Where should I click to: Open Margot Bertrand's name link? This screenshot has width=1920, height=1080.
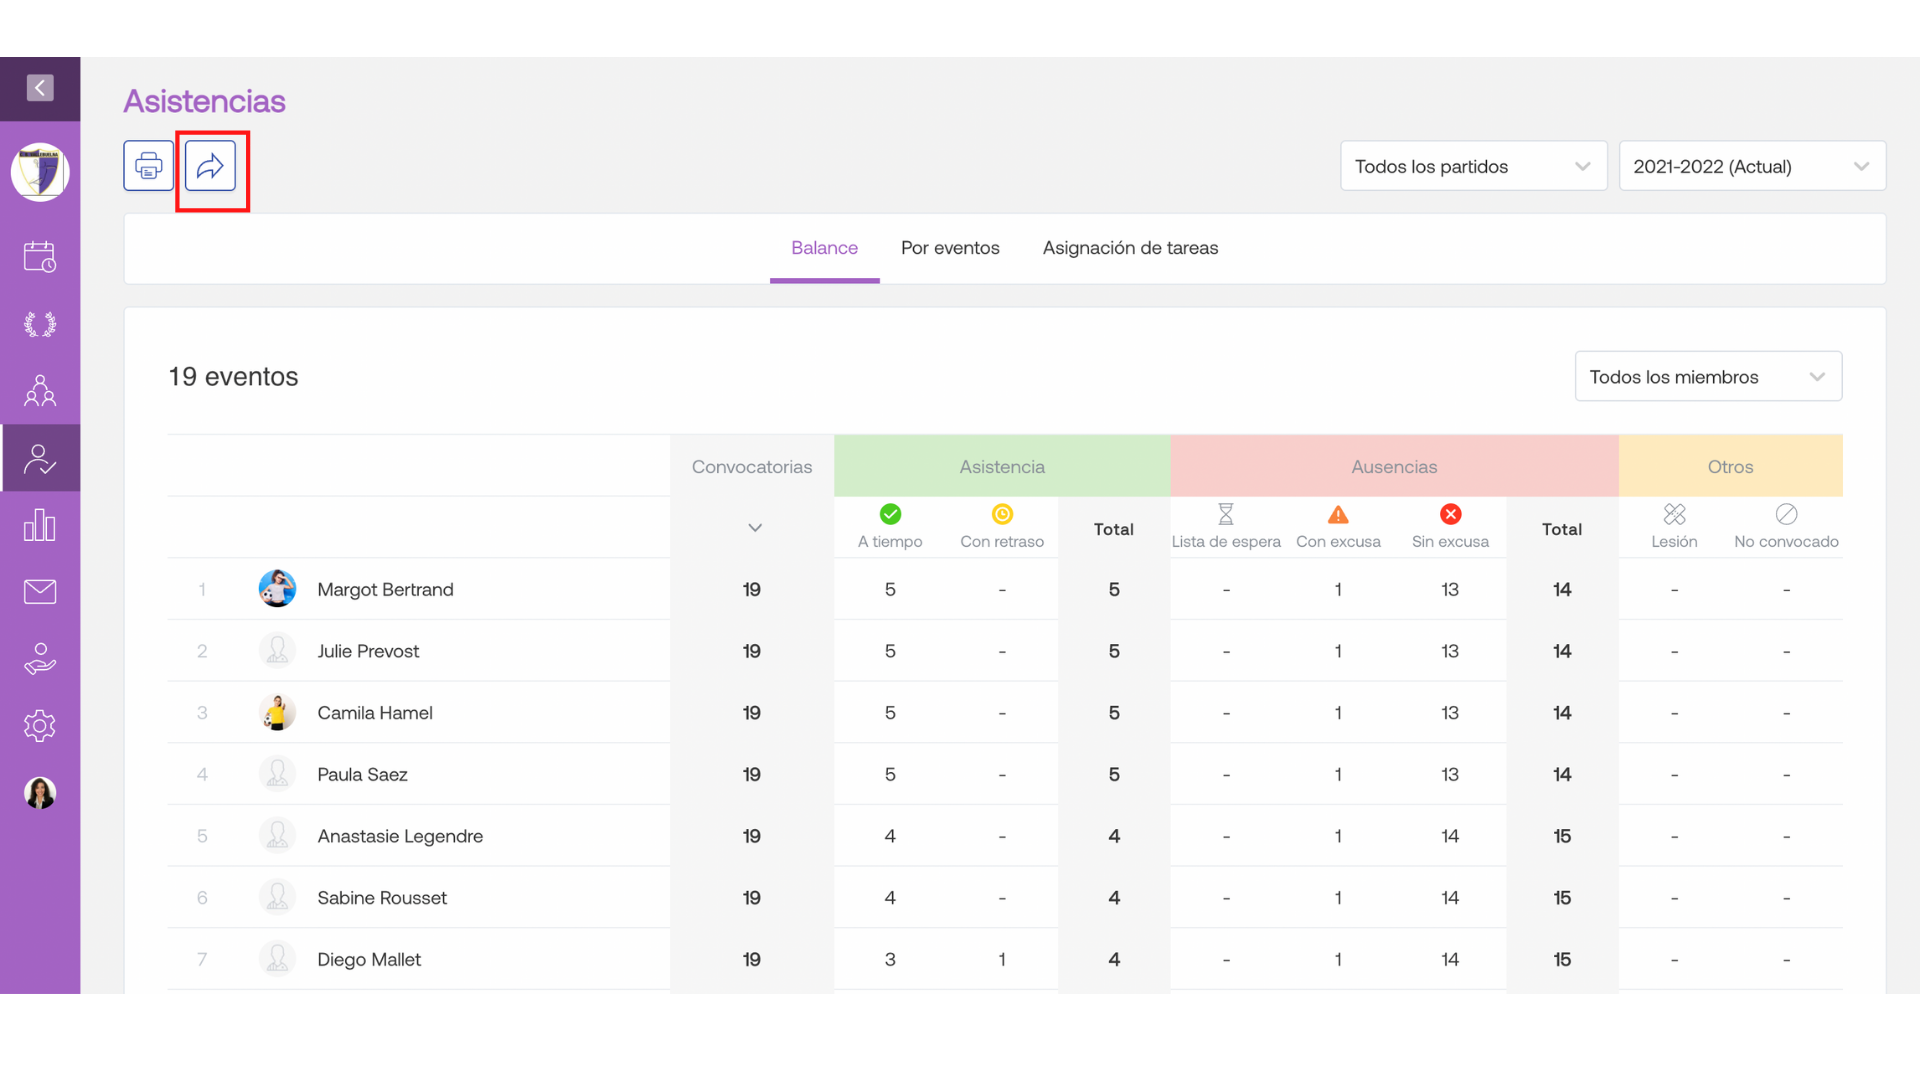(x=385, y=590)
